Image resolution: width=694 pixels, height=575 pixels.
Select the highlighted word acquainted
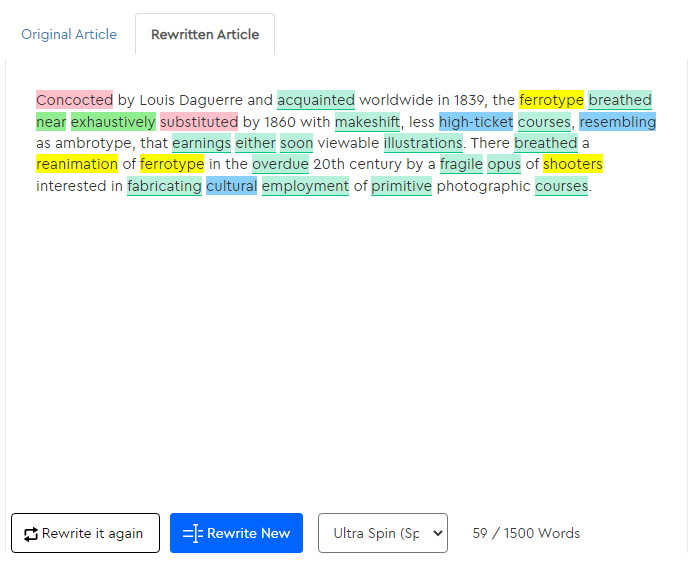pos(315,100)
